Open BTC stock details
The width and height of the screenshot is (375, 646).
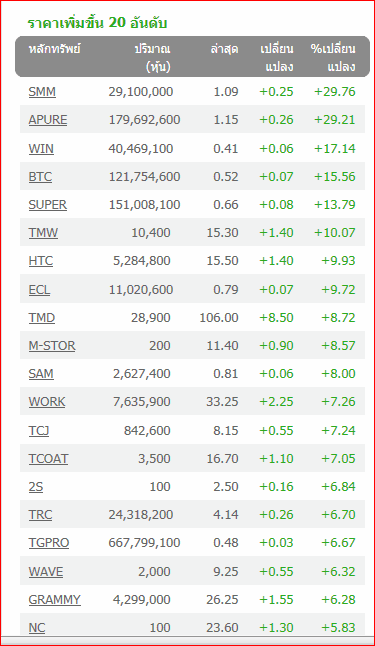tap(40, 176)
